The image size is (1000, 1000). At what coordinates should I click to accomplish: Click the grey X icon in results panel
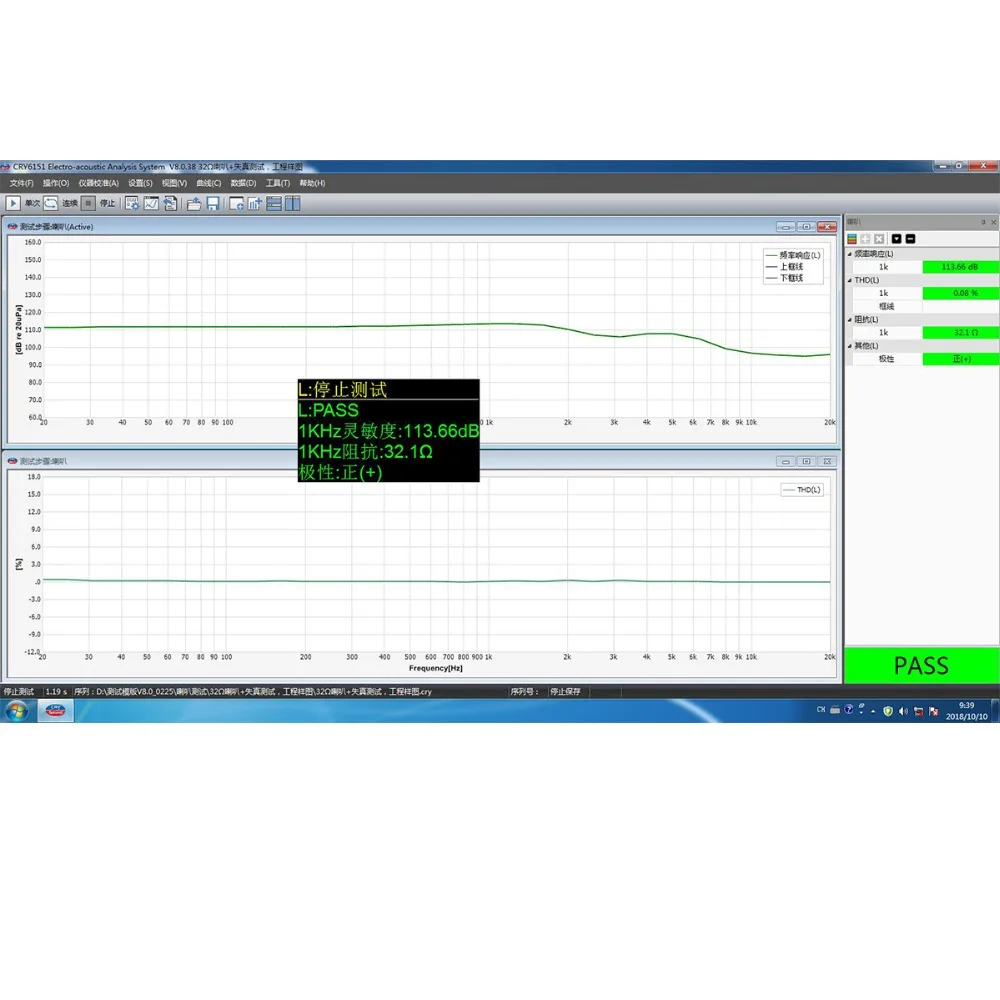[x=879, y=239]
